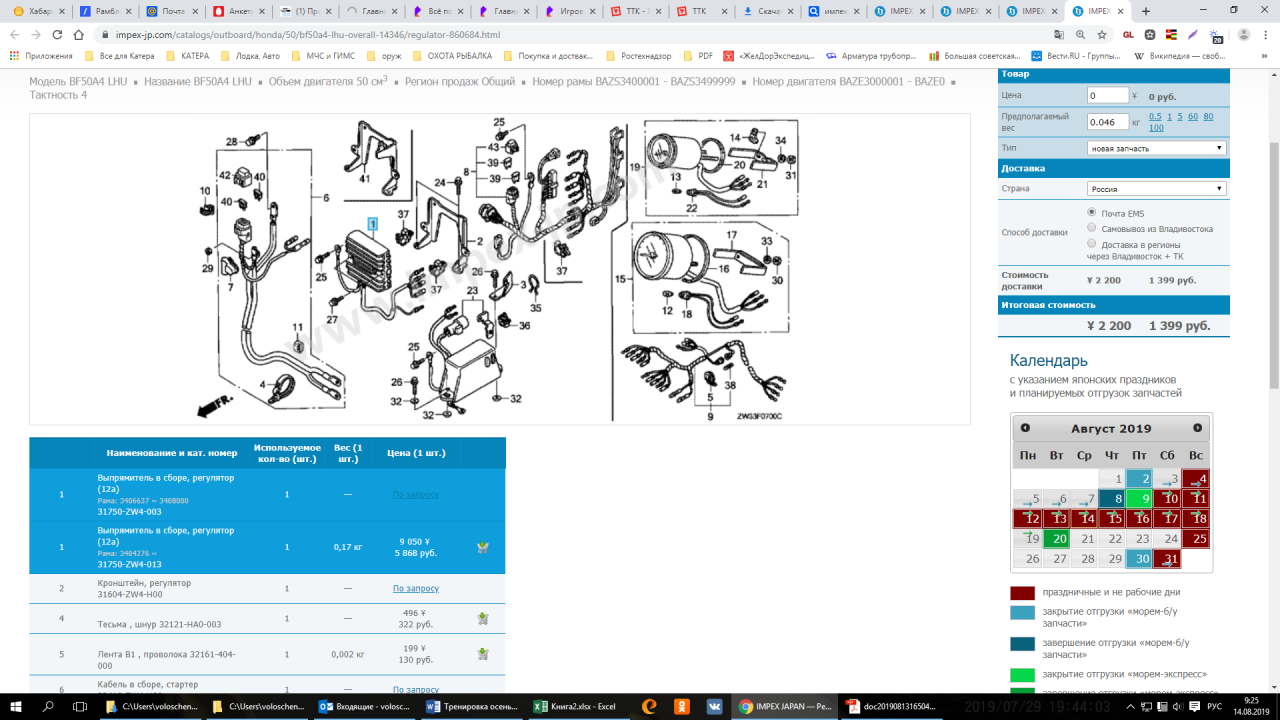Go to previous month in the calendar

point(1025,428)
